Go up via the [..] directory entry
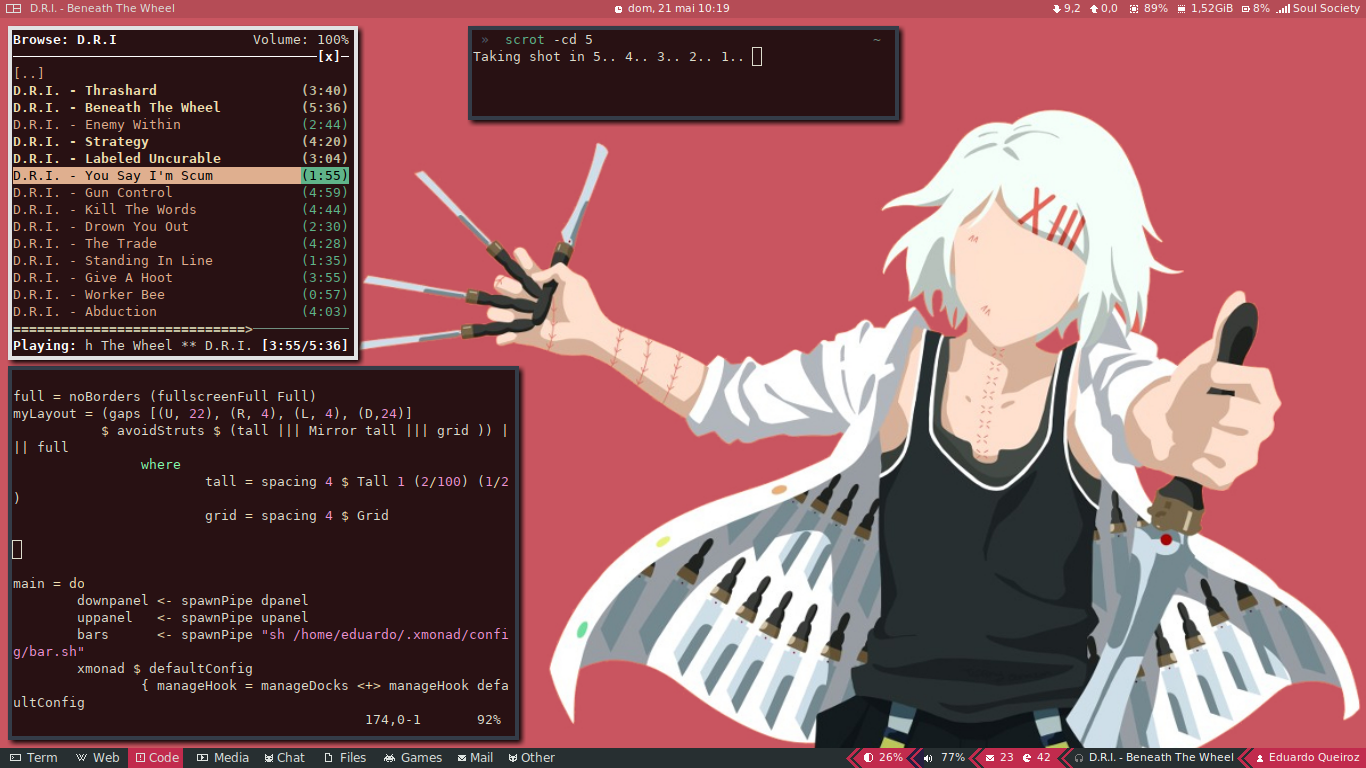Screen dimensions: 1366x768 29,73
